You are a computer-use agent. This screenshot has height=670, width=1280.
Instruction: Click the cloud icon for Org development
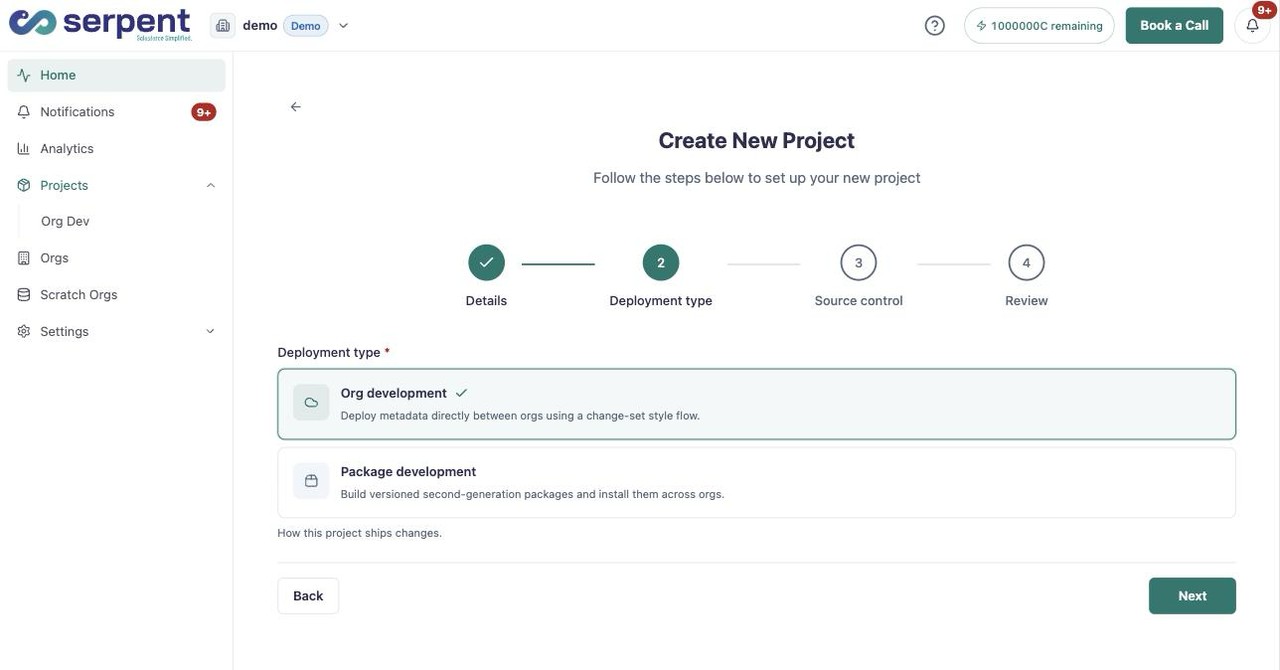point(311,402)
